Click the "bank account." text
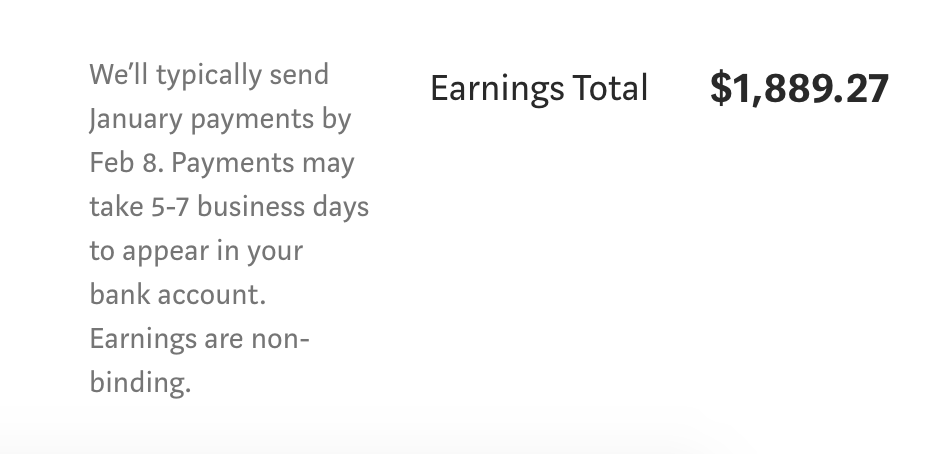This screenshot has width=946, height=454. coord(178,295)
